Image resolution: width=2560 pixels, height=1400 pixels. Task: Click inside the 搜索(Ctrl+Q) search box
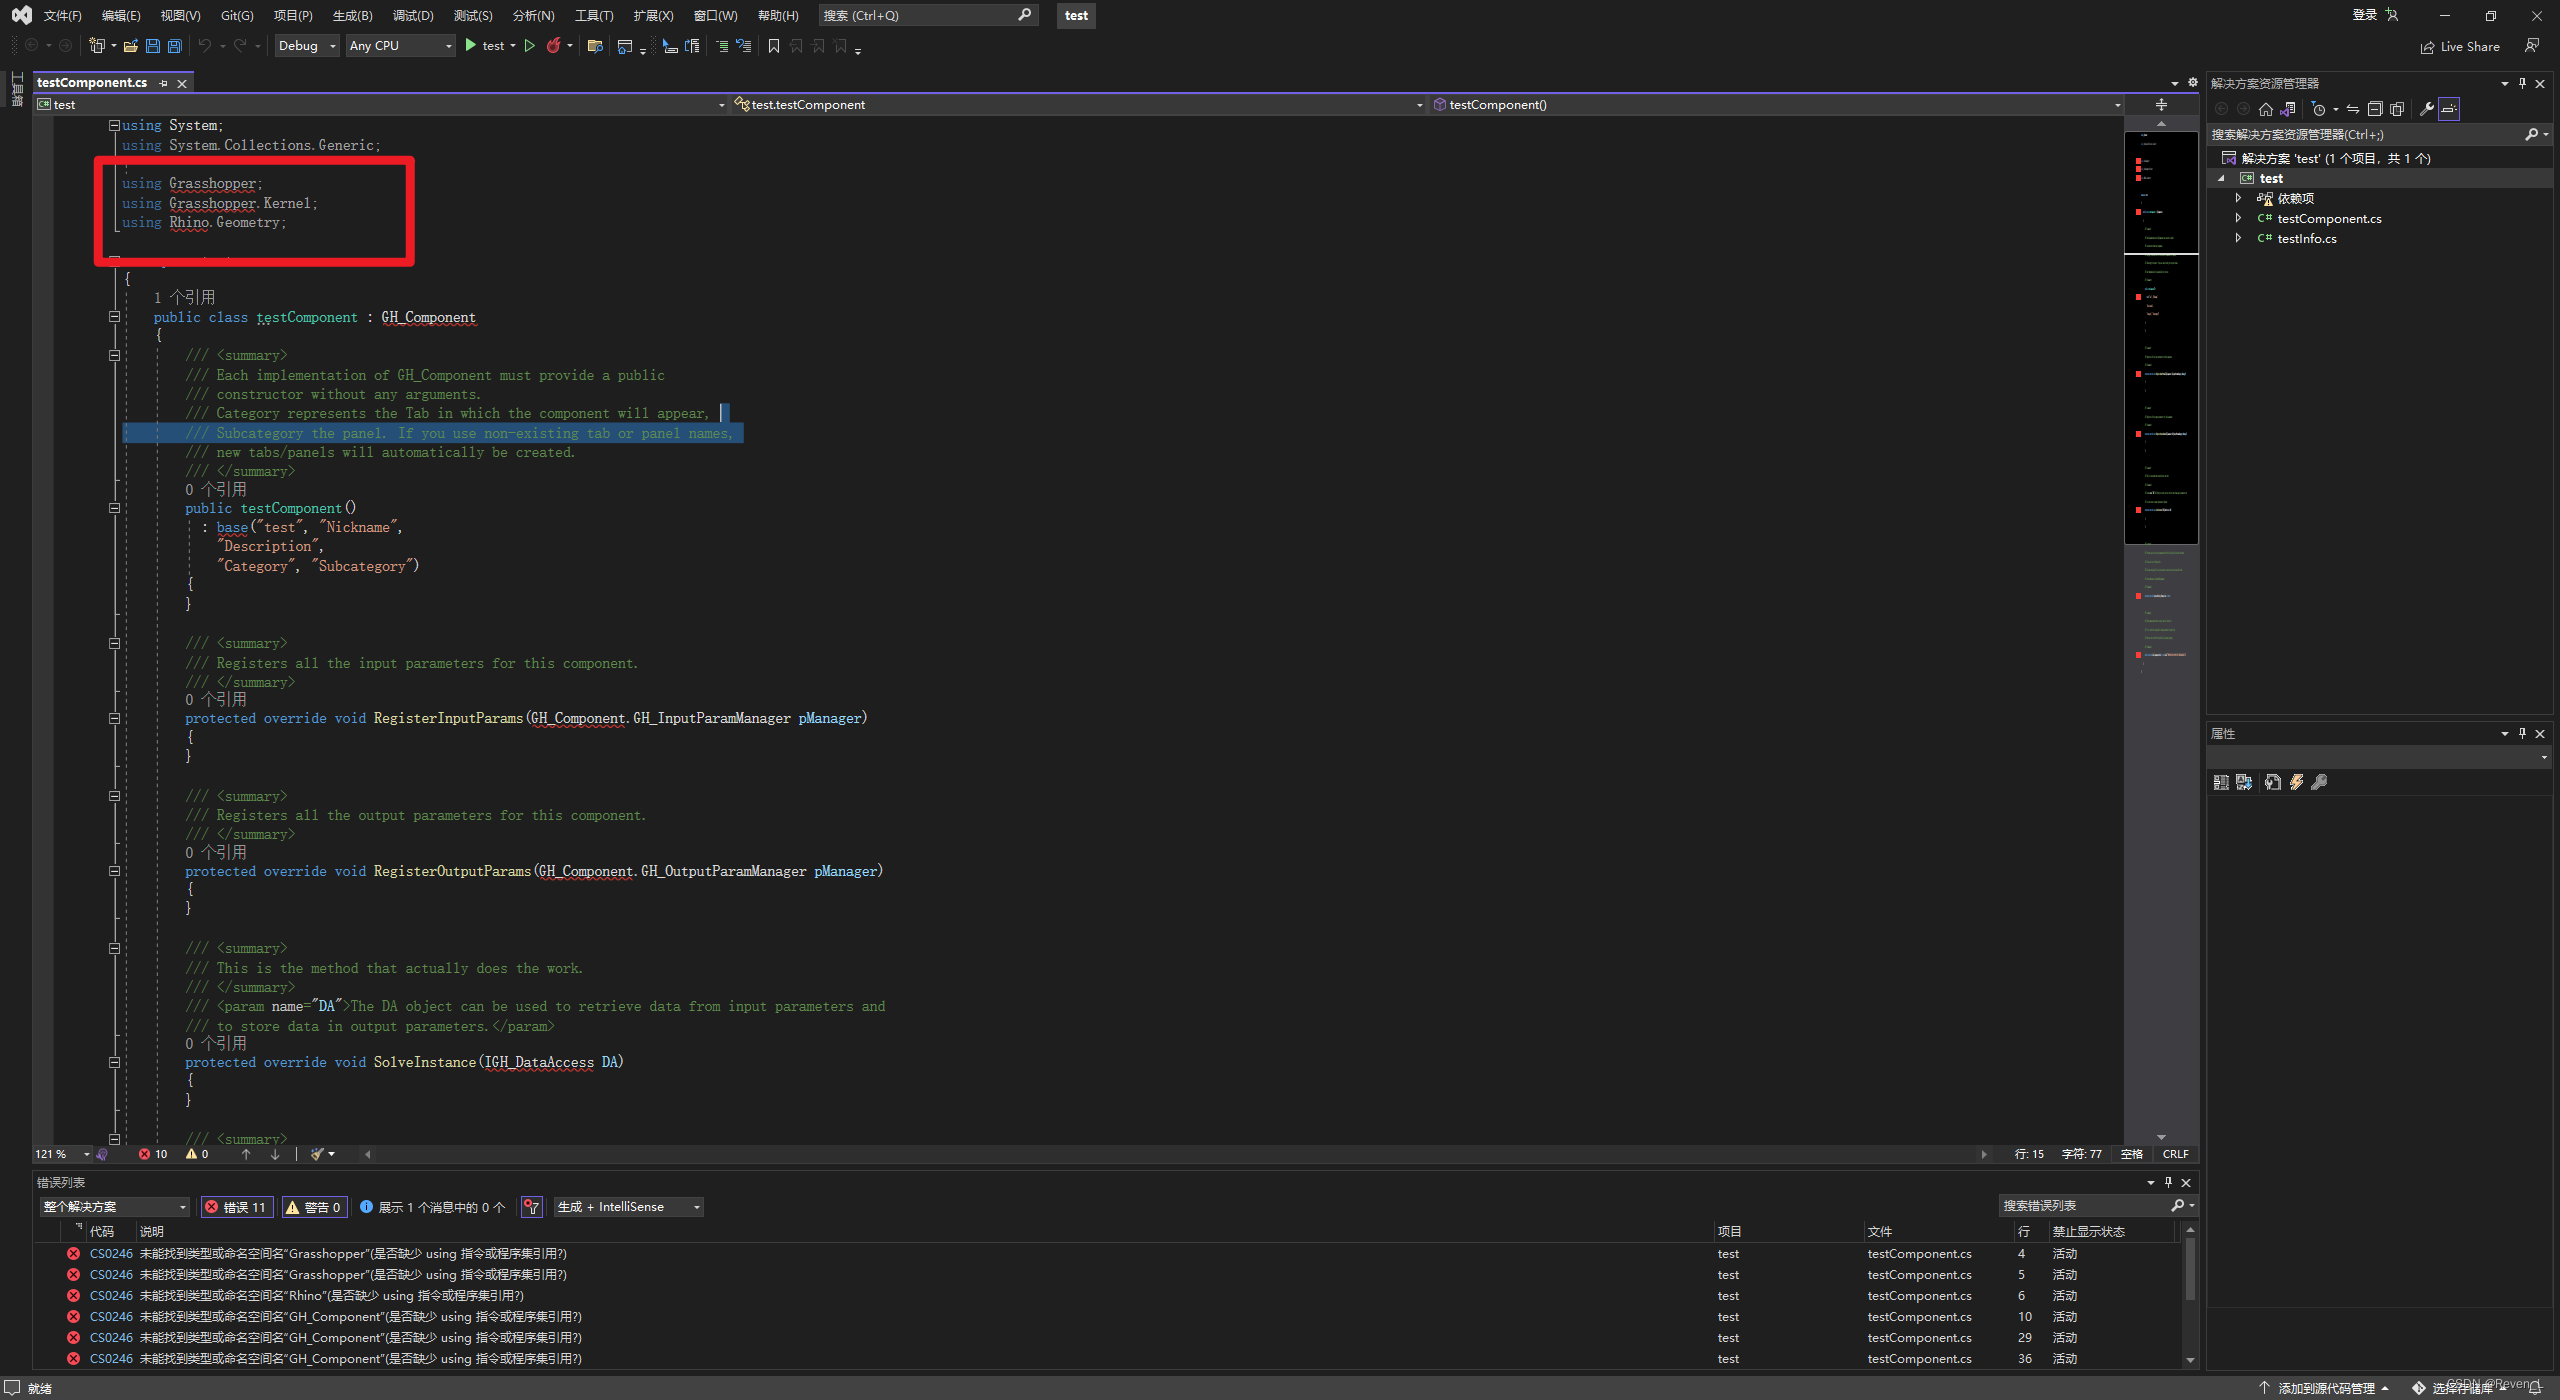pyautogui.click(x=920, y=15)
